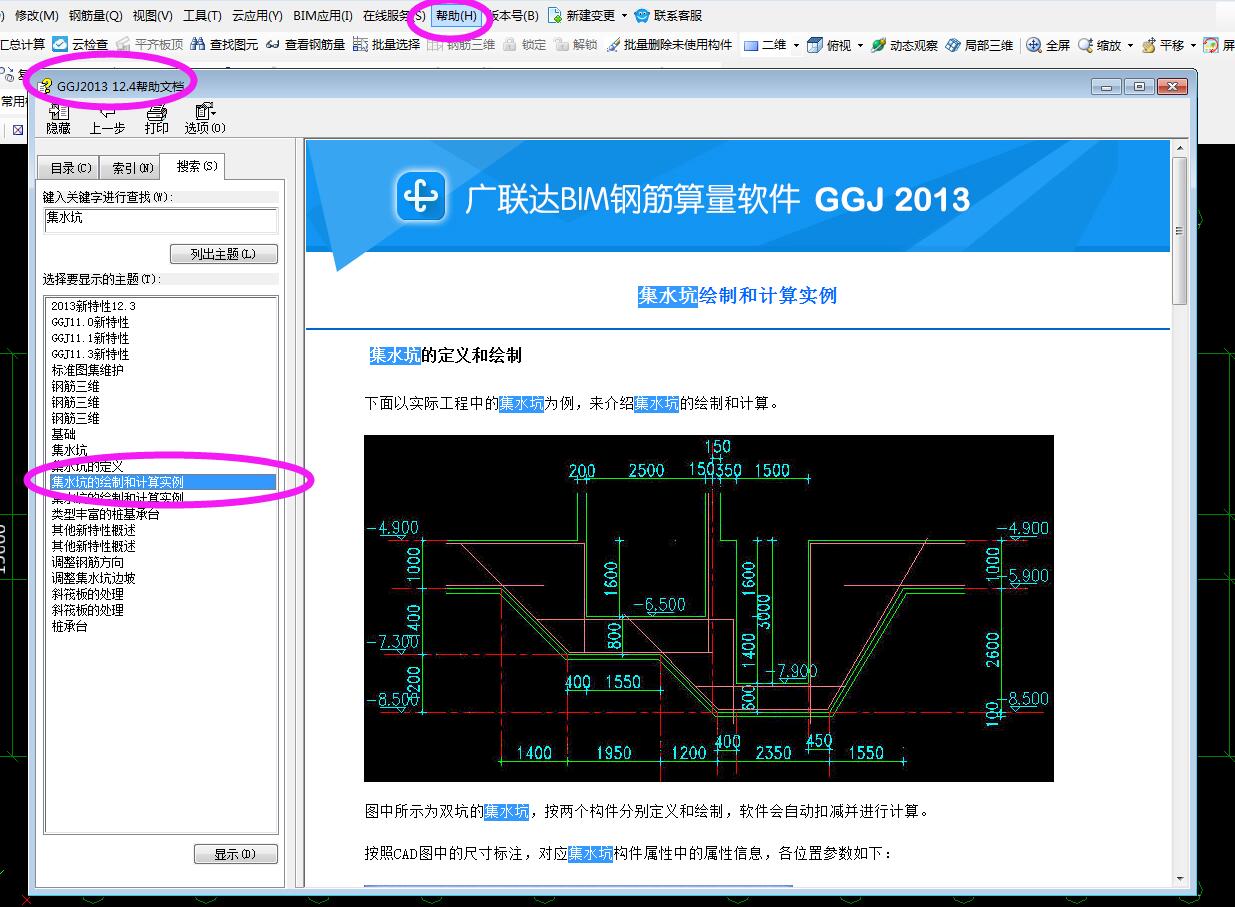Click 缩放 zoom tool
Screen dimensions: 1235x907
[1099, 45]
